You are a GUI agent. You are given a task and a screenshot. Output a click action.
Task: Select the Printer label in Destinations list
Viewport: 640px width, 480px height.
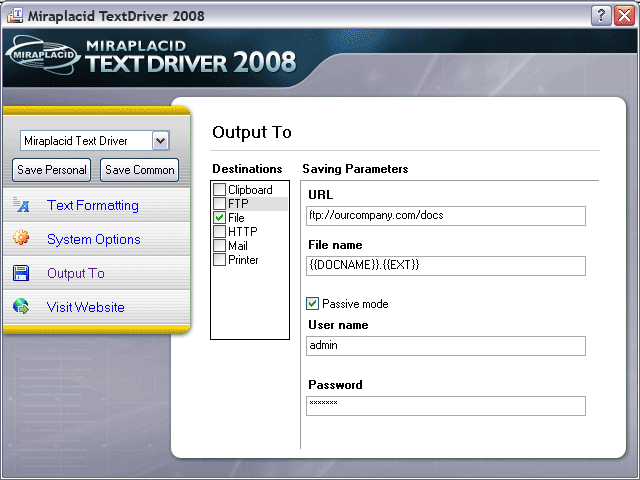tap(243, 260)
